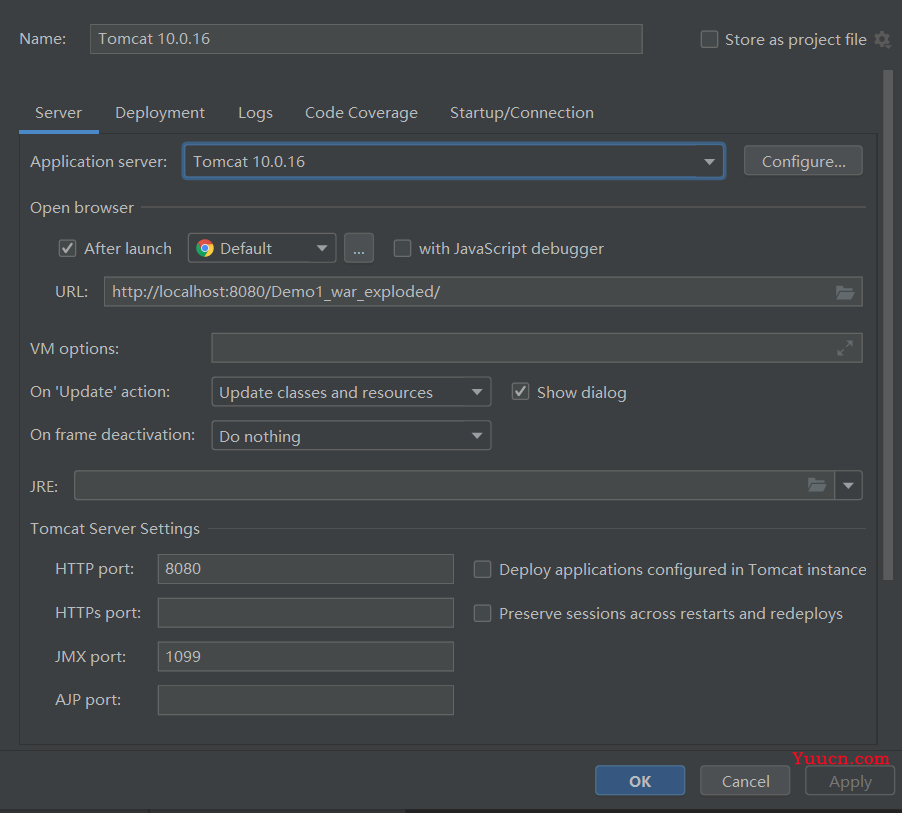Screen dimensions: 902x813
Task: Switch to the Deployment tab
Action: click(x=160, y=113)
